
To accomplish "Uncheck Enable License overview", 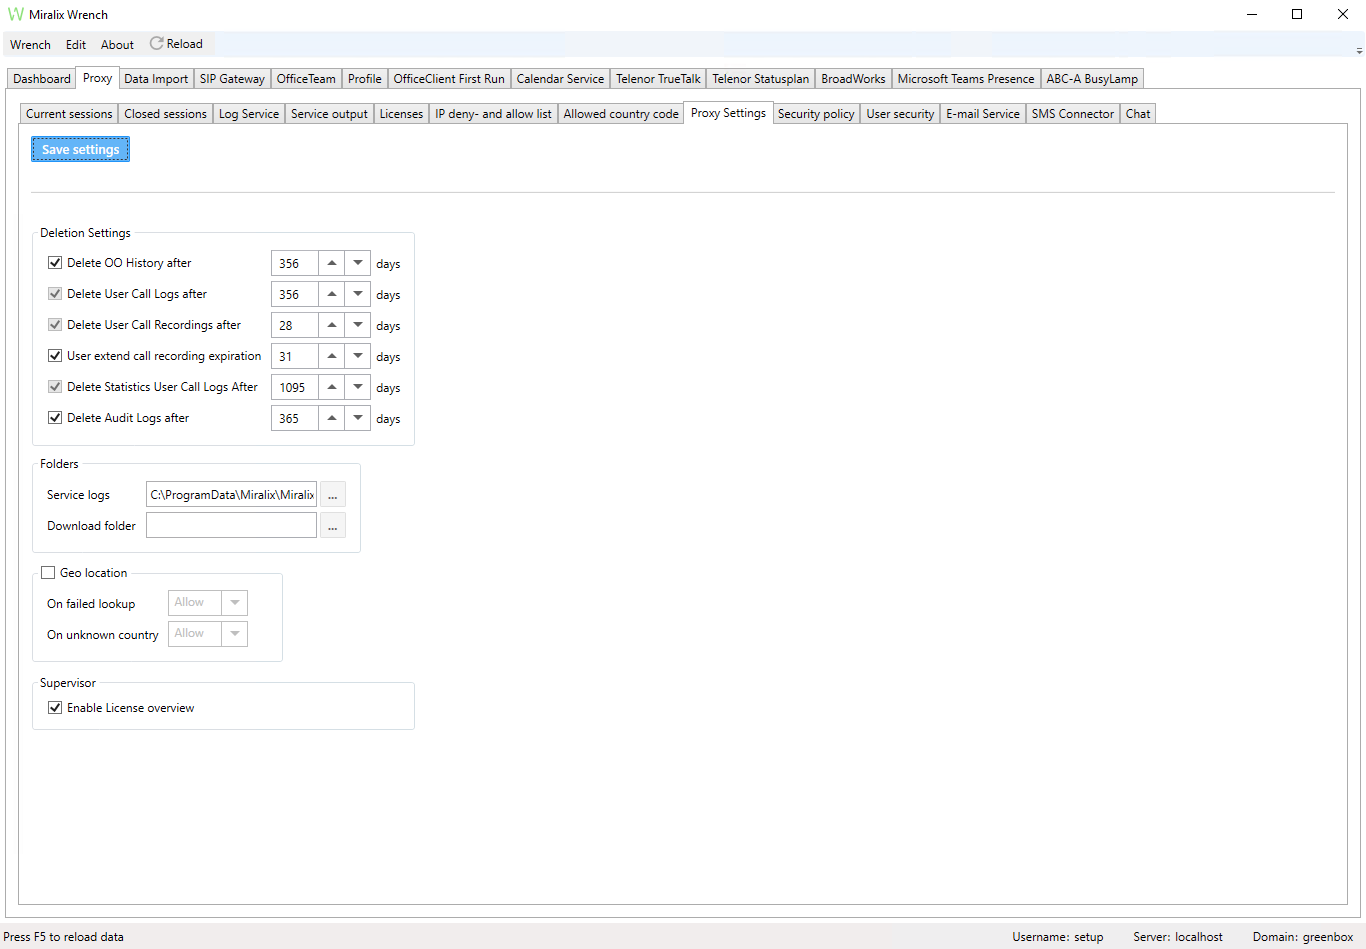I will (55, 708).
